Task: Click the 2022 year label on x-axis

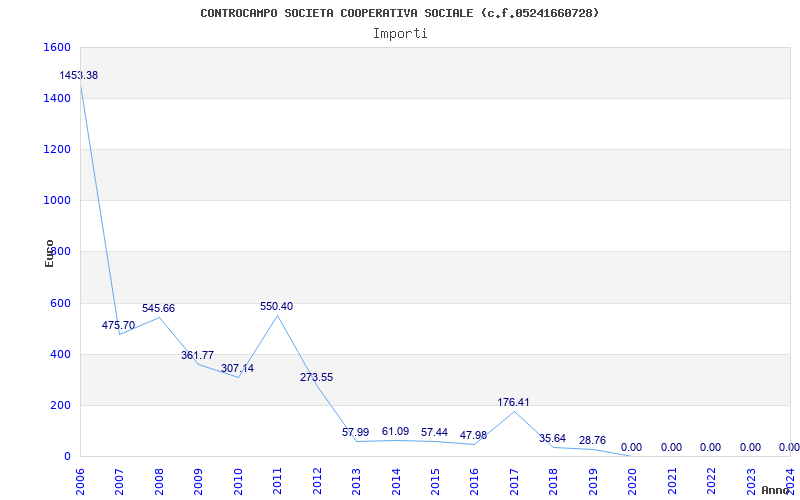Action: 712,482
